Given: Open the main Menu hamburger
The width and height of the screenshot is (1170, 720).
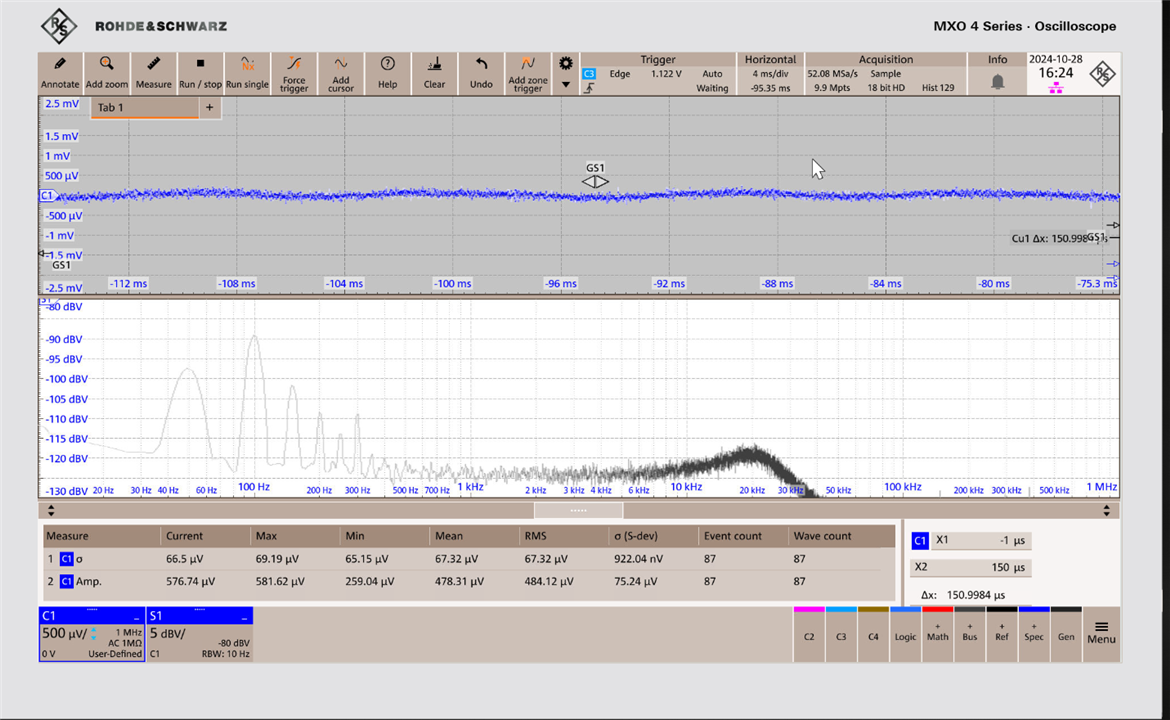Looking at the screenshot, I should click(1101, 633).
